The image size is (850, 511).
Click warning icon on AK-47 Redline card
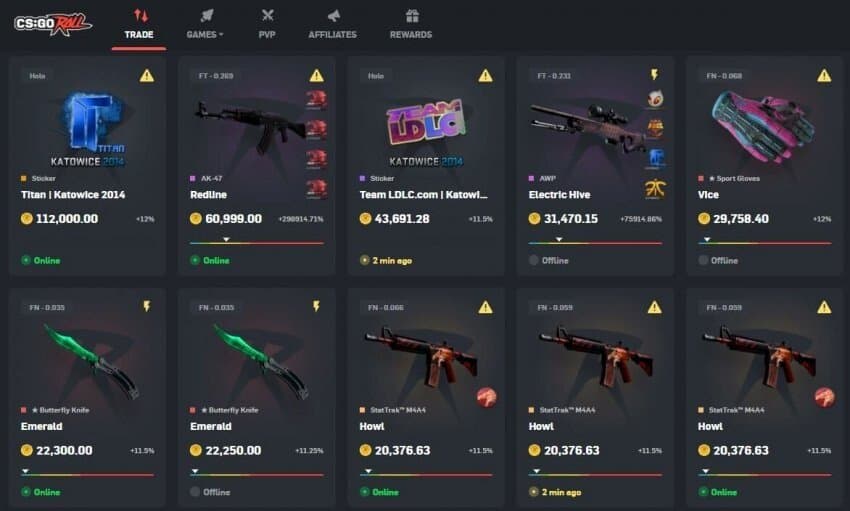point(317,75)
